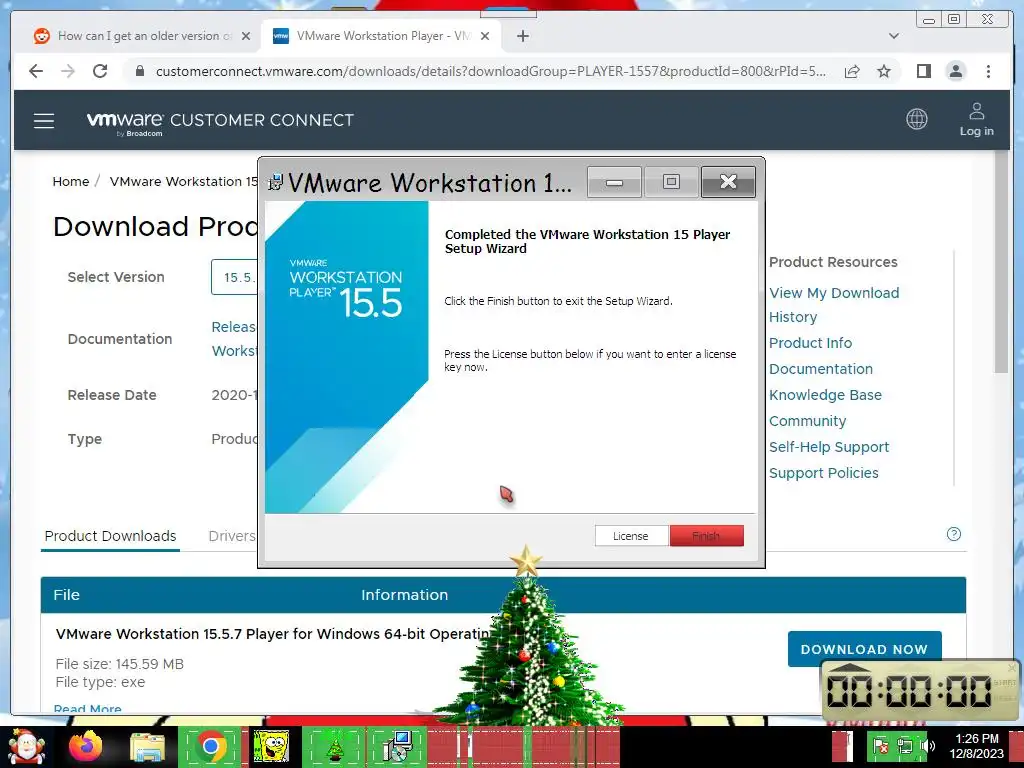Viewport: 1024px width, 768px height.
Task: Open the Chrome profile avatar
Action: coord(955,71)
